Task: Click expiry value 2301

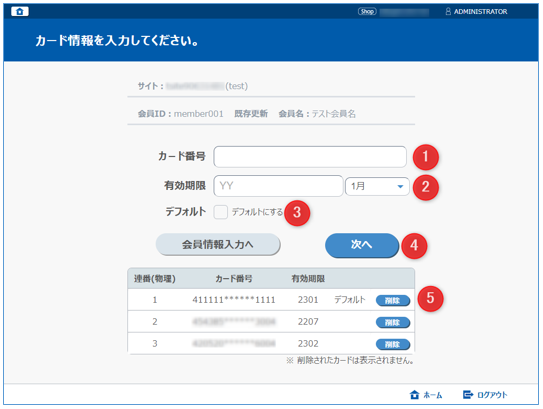Action: tap(308, 300)
